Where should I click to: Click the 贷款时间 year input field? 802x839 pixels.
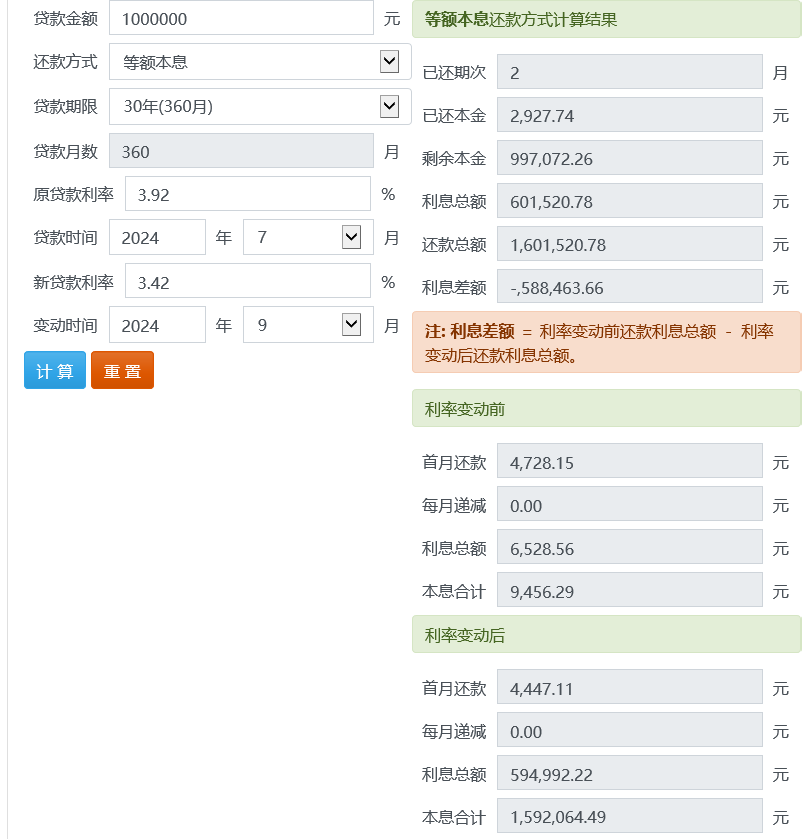click(x=157, y=238)
